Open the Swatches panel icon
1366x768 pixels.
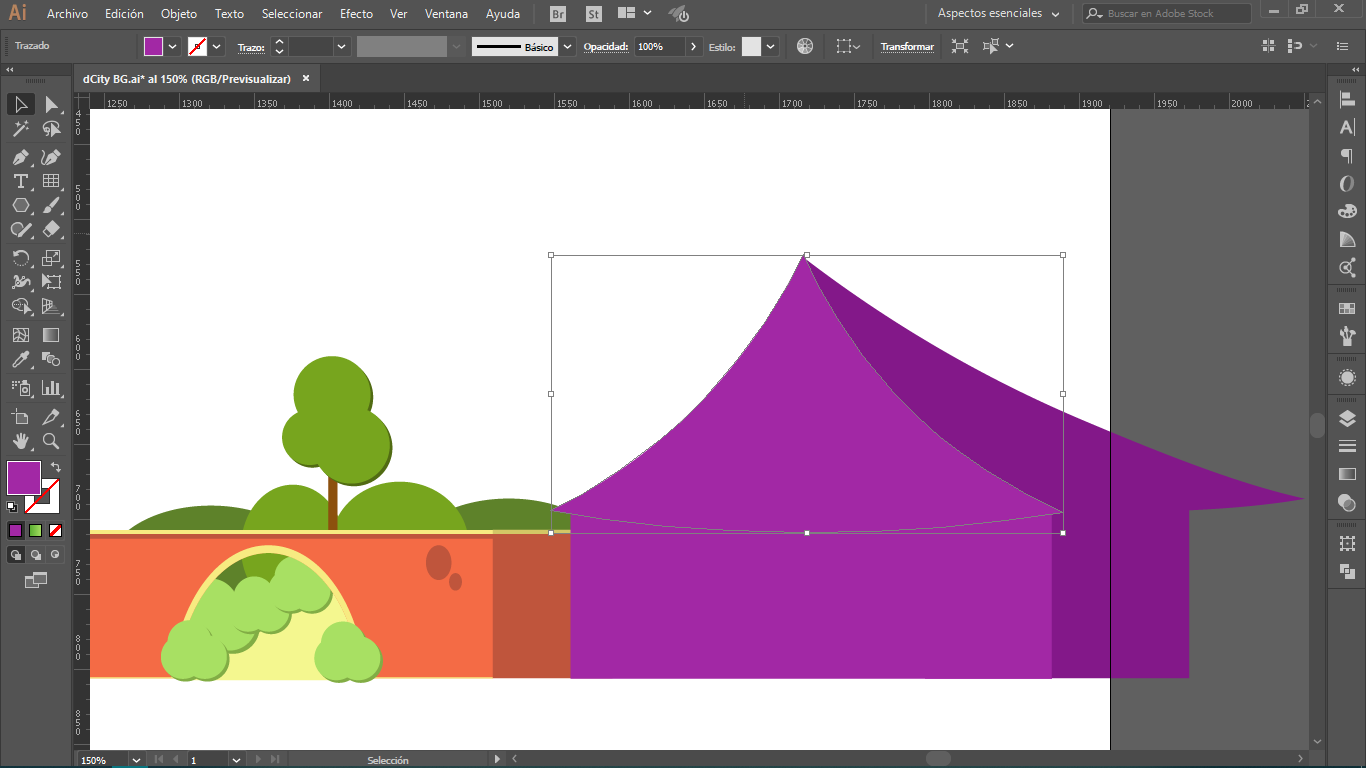[x=1347, y=308]
